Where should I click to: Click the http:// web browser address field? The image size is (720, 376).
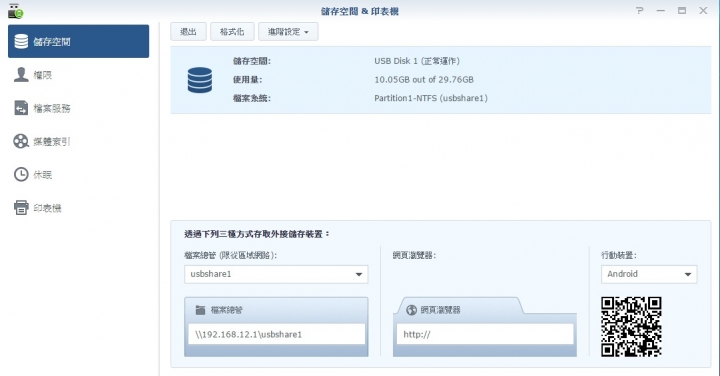coord(485,334)
